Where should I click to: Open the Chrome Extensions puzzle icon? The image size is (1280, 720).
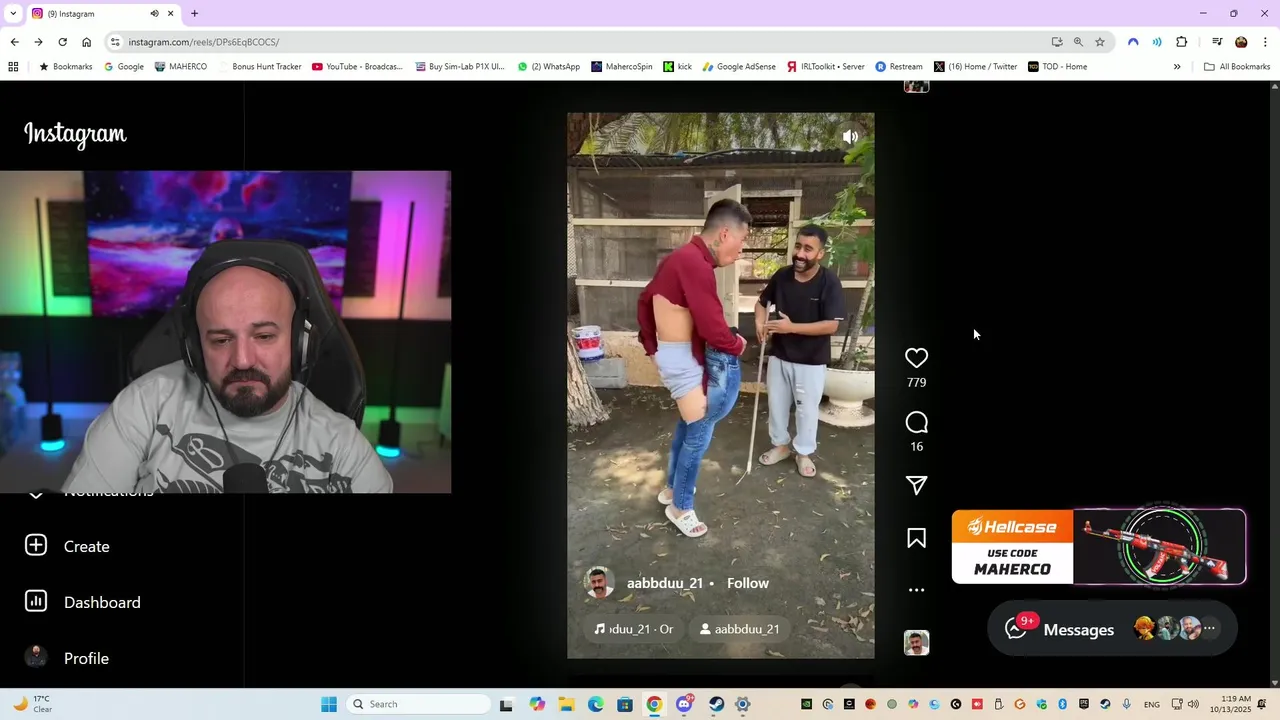(x=1181, y=42)
